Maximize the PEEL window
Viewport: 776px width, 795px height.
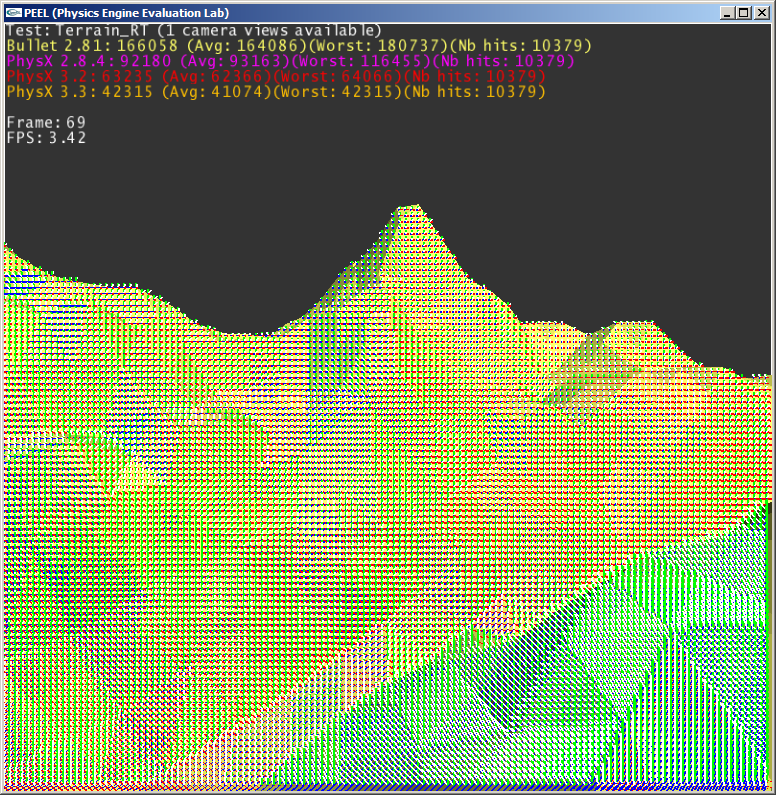coord(744,13)
